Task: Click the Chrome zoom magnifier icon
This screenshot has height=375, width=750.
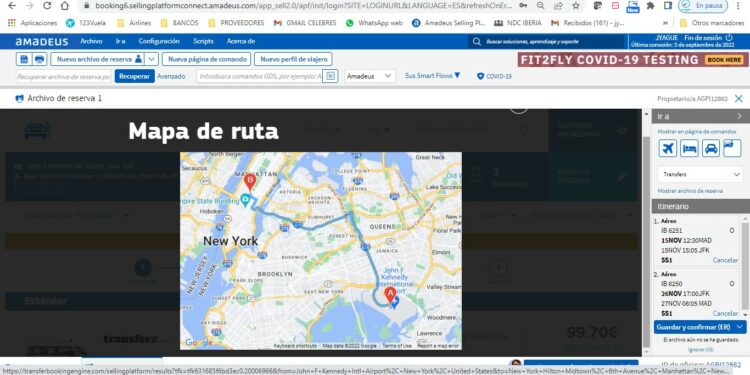Action: (x=540, y=6)
